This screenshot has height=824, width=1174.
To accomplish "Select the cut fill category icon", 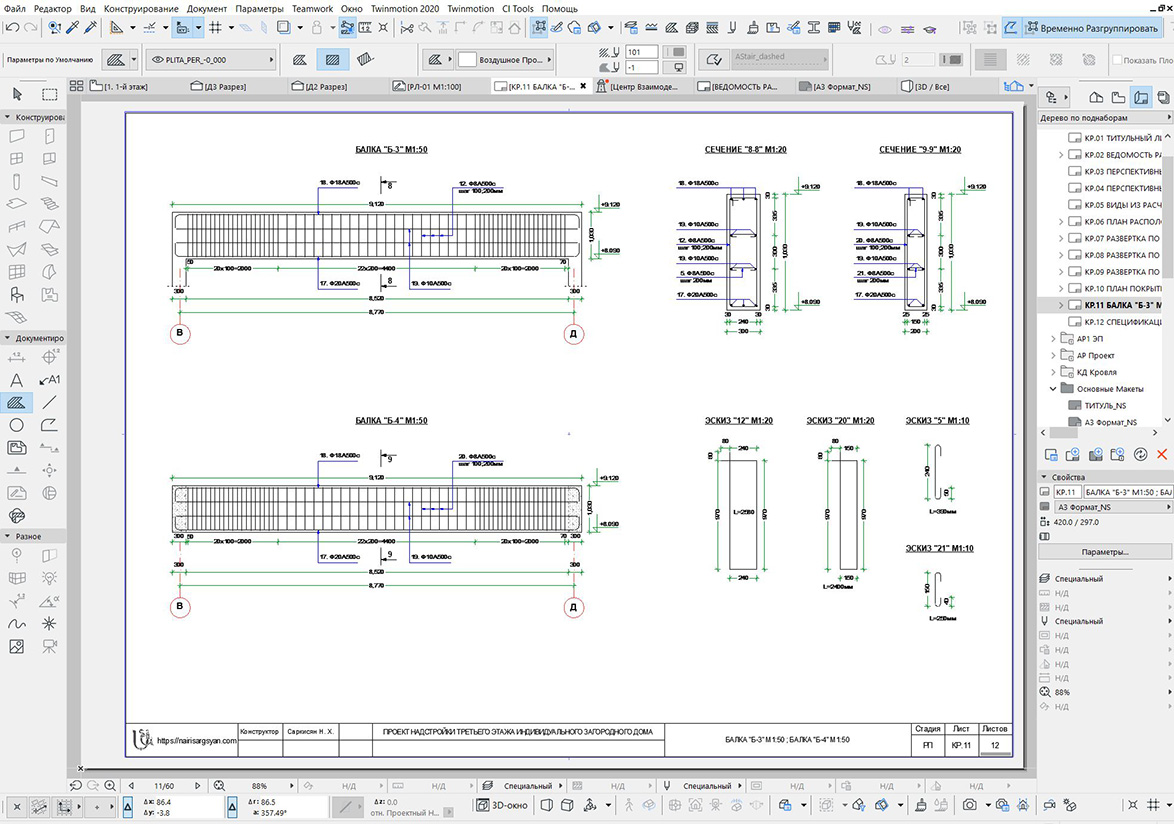I will tap(300, 59).
